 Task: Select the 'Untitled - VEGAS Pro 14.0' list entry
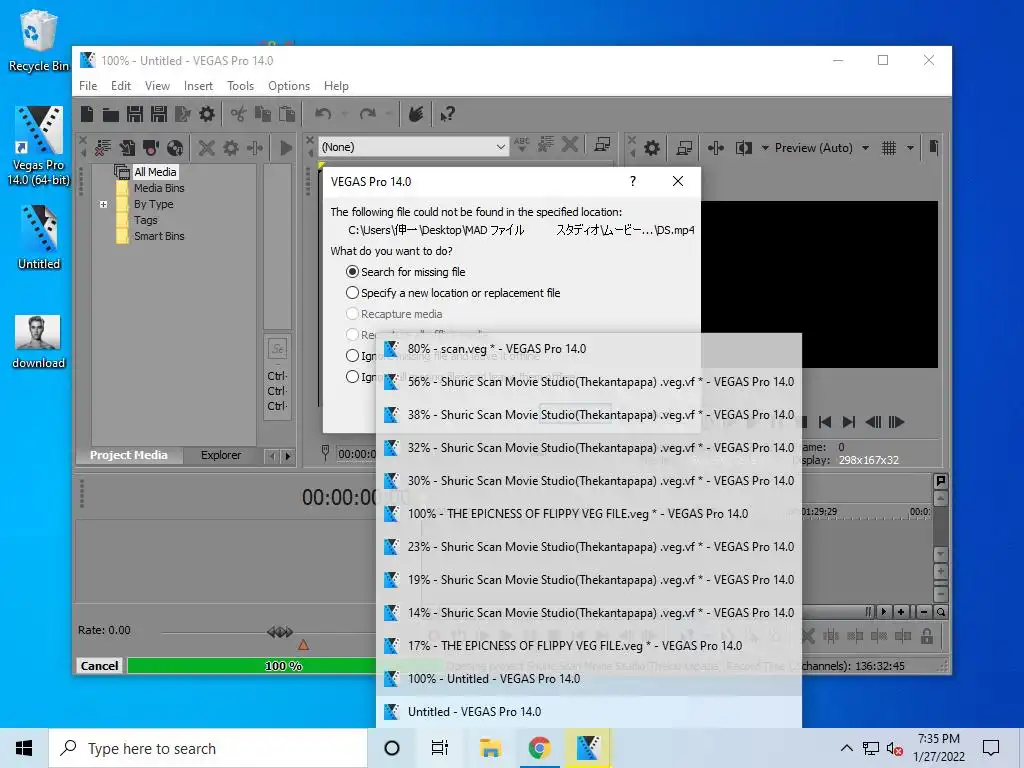pos(589,712)
